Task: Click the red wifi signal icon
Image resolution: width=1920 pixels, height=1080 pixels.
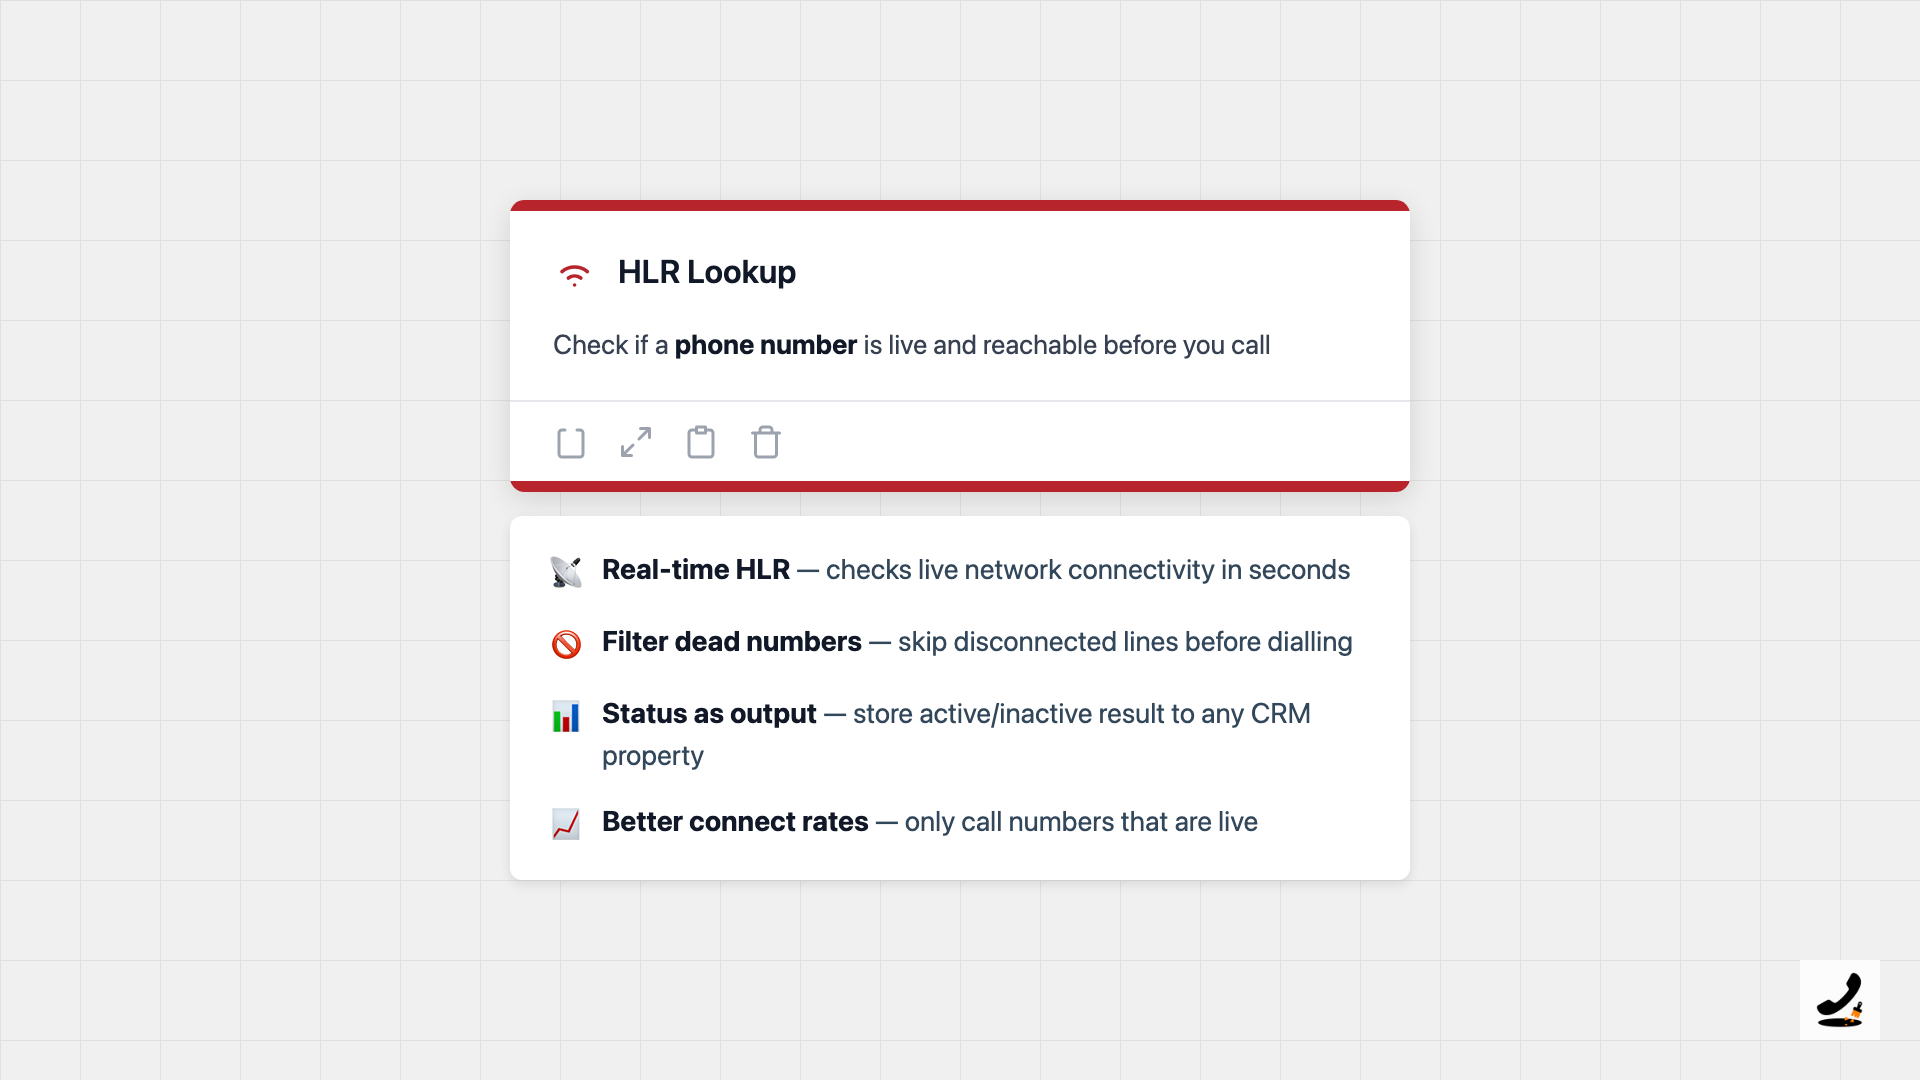Action: click(574, 274)
